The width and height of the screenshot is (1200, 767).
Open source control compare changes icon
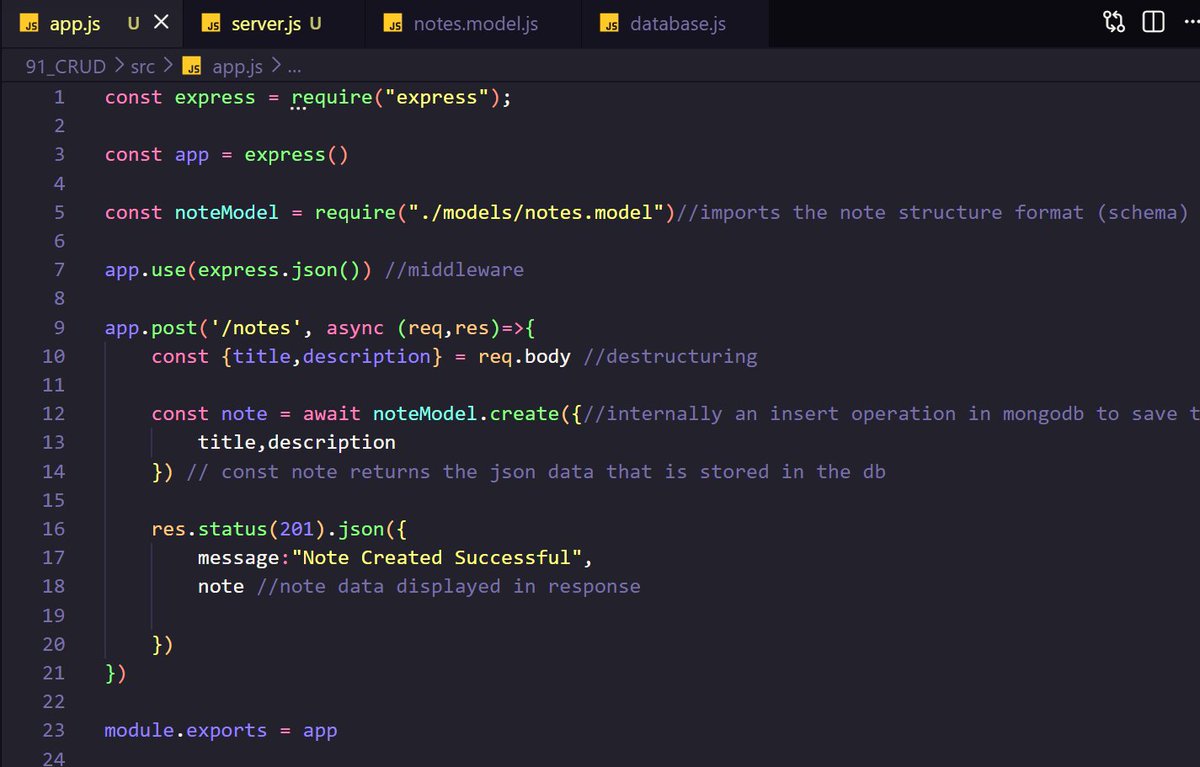point(1114,23)
